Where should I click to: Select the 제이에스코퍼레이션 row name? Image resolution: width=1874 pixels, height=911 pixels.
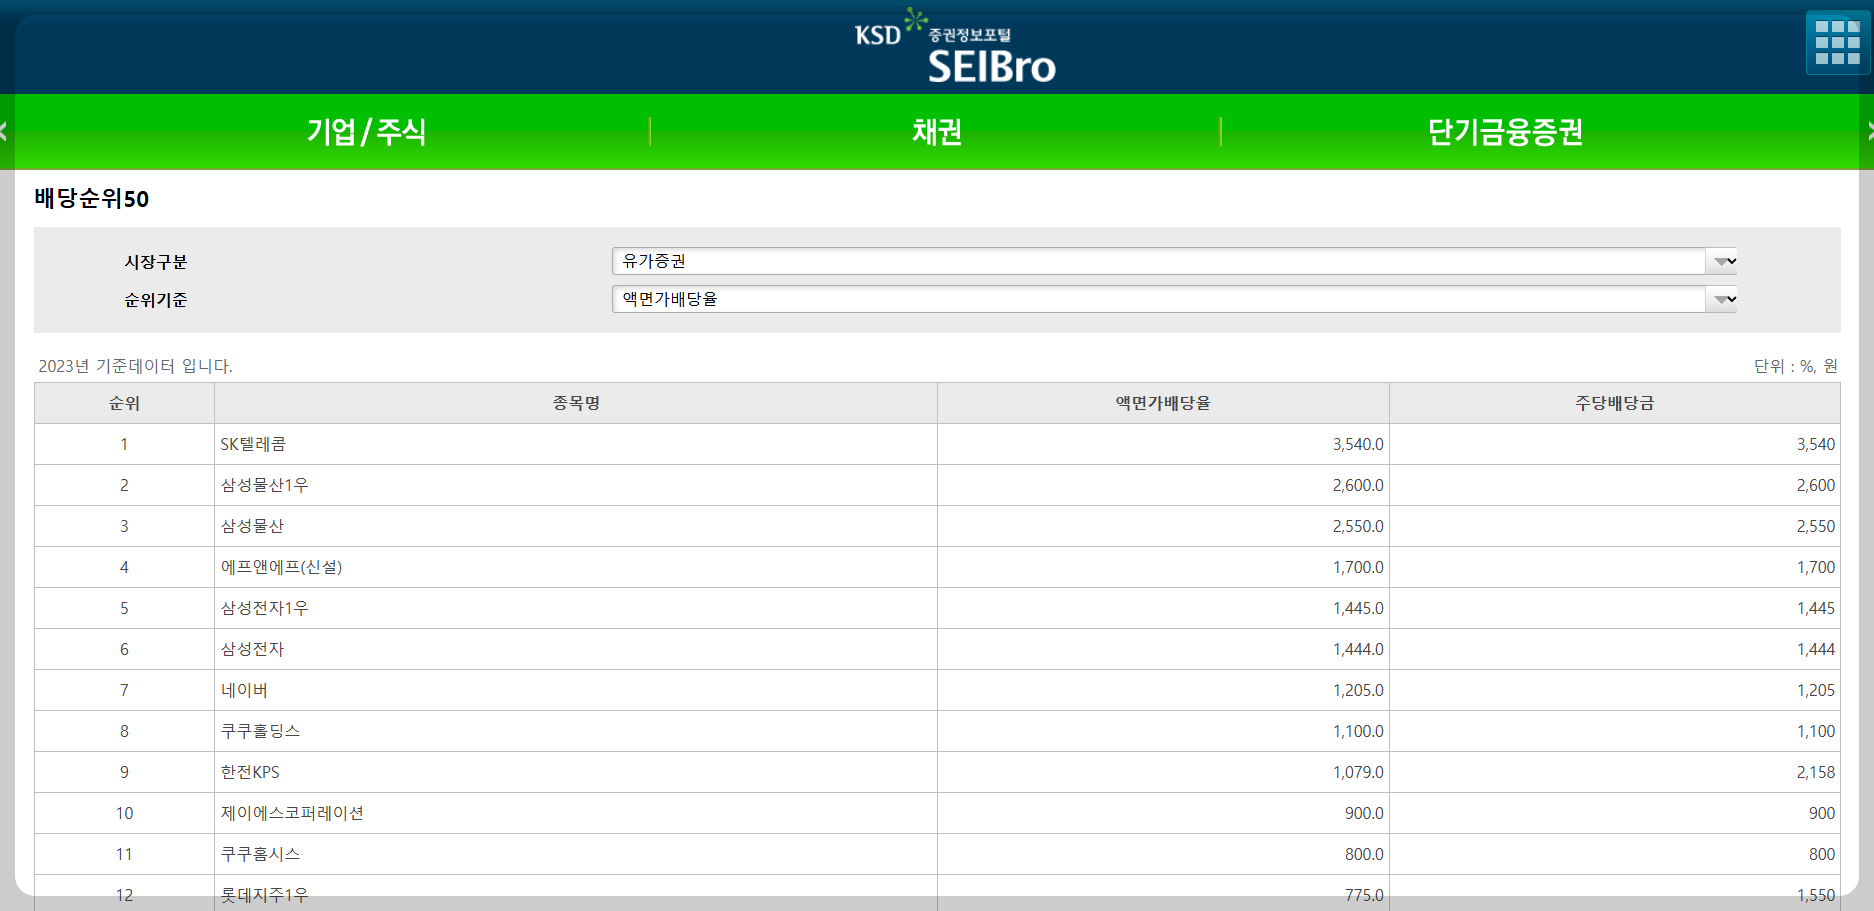tap(292, 813)
